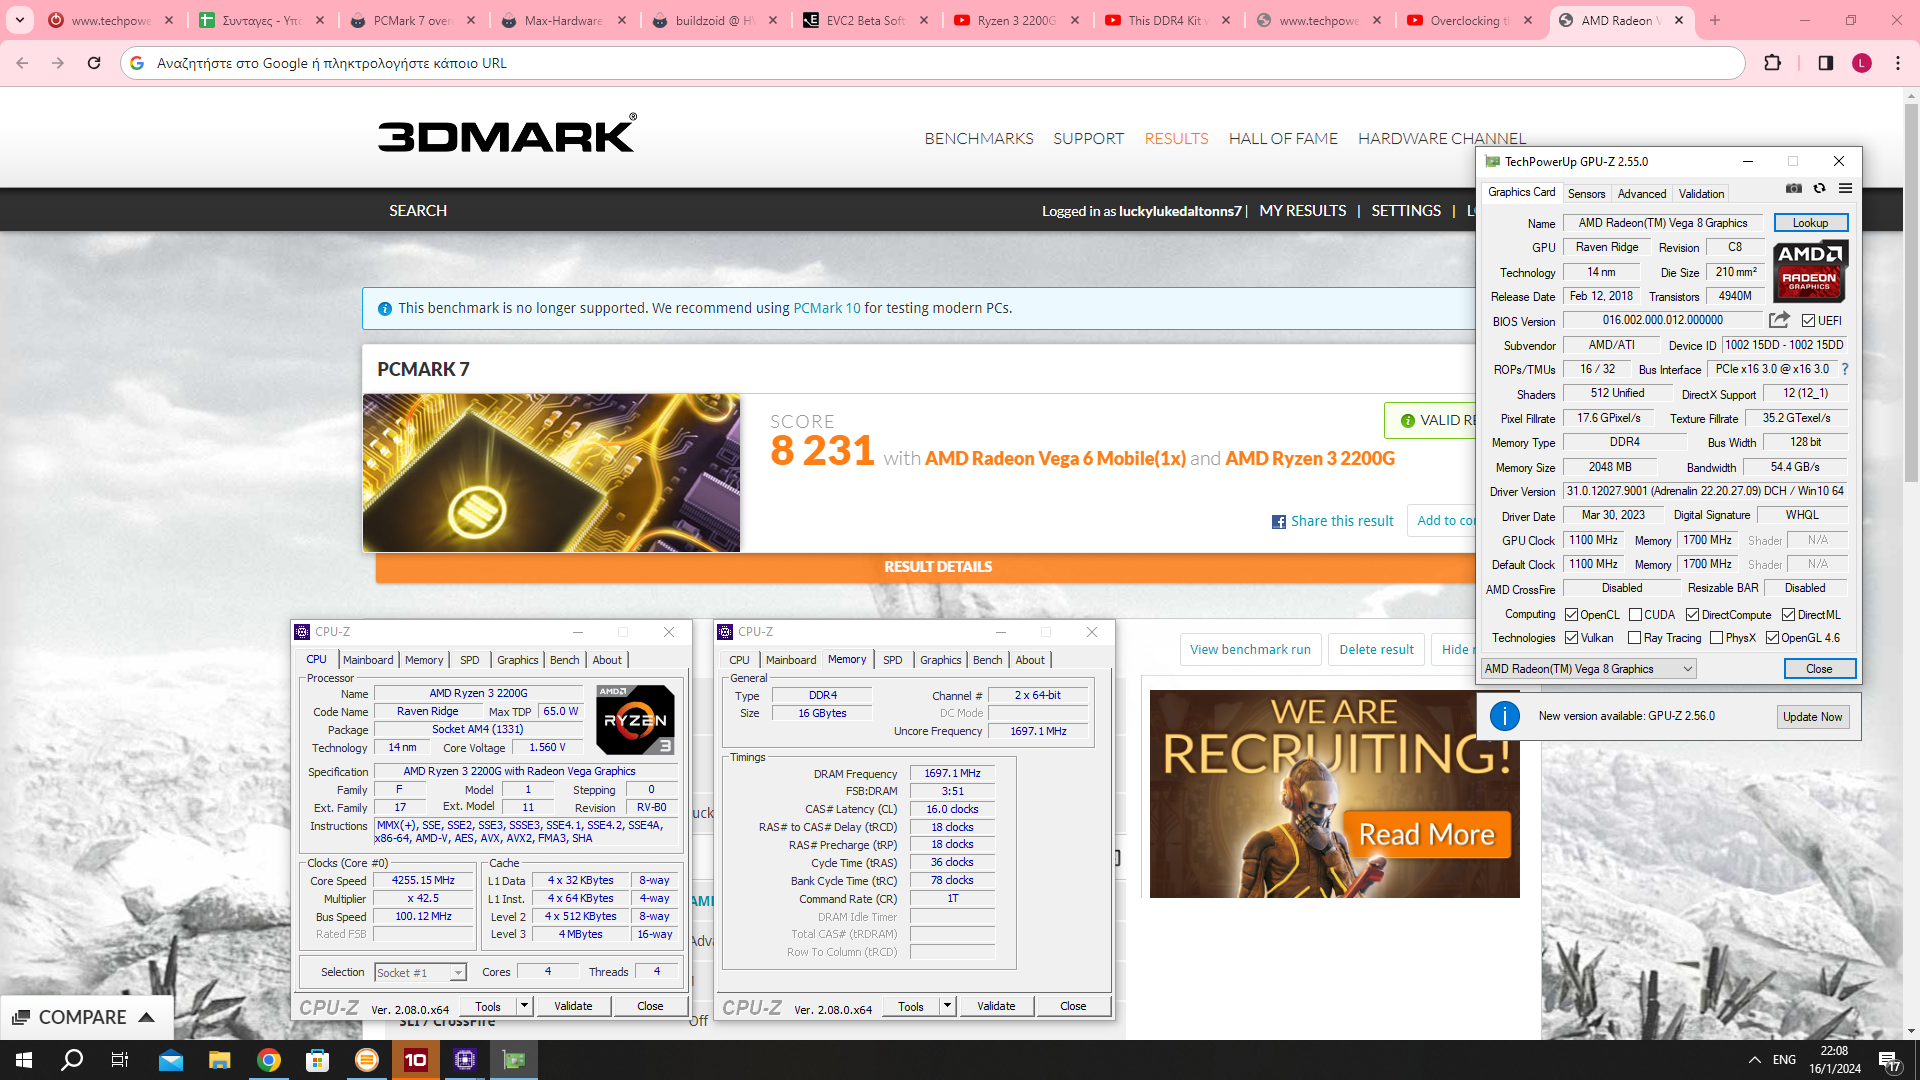Image resolution: width=1920 pixels, height=1080 pixels.
Task: Open SPD tab in right CPU-Z window
Action: click(x=892, y=660)
